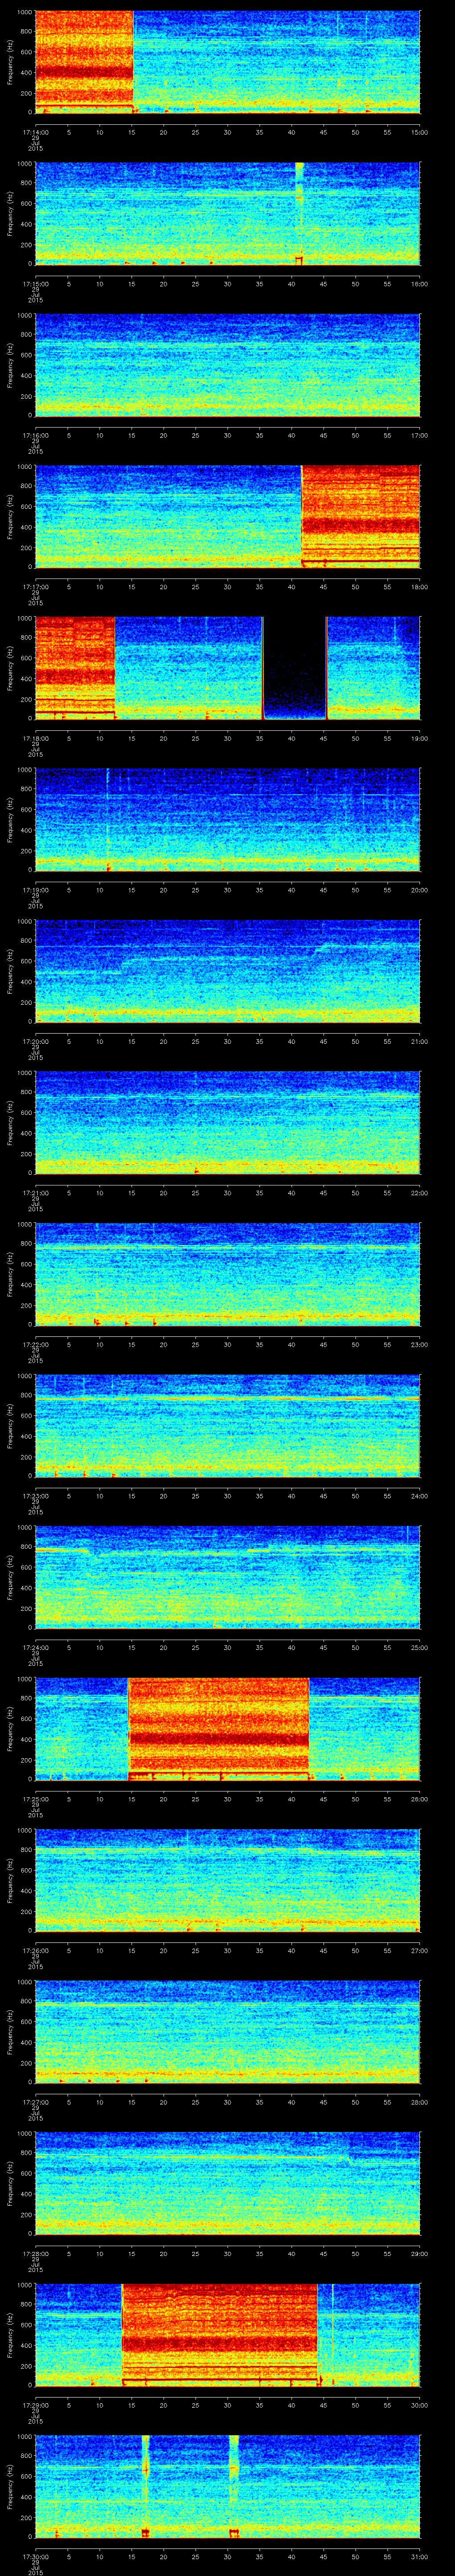Click the loud red burst in the 17:29:00 spectrogram
The width and height of the screenshot is (455, 2576).
click(220, 2334)
